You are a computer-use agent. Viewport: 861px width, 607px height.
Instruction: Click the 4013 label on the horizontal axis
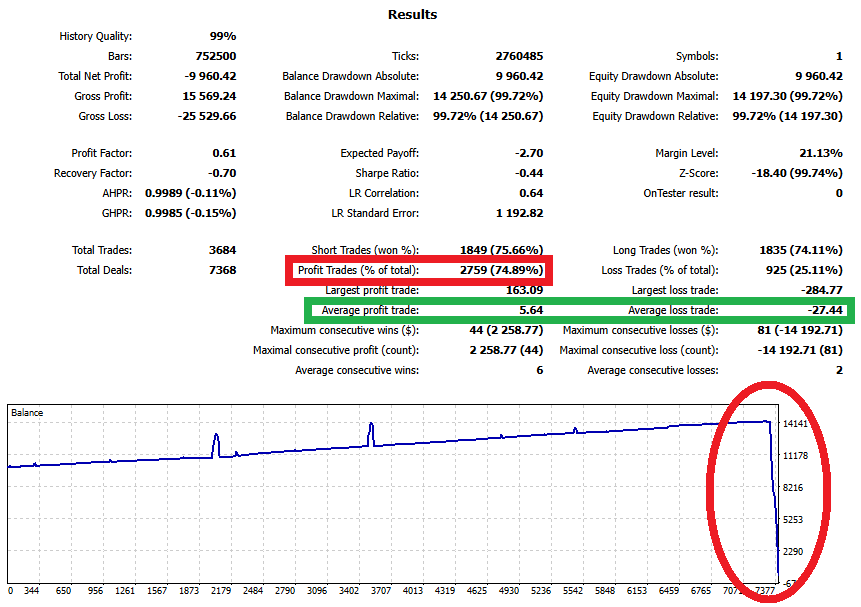(x=413, y=591)
